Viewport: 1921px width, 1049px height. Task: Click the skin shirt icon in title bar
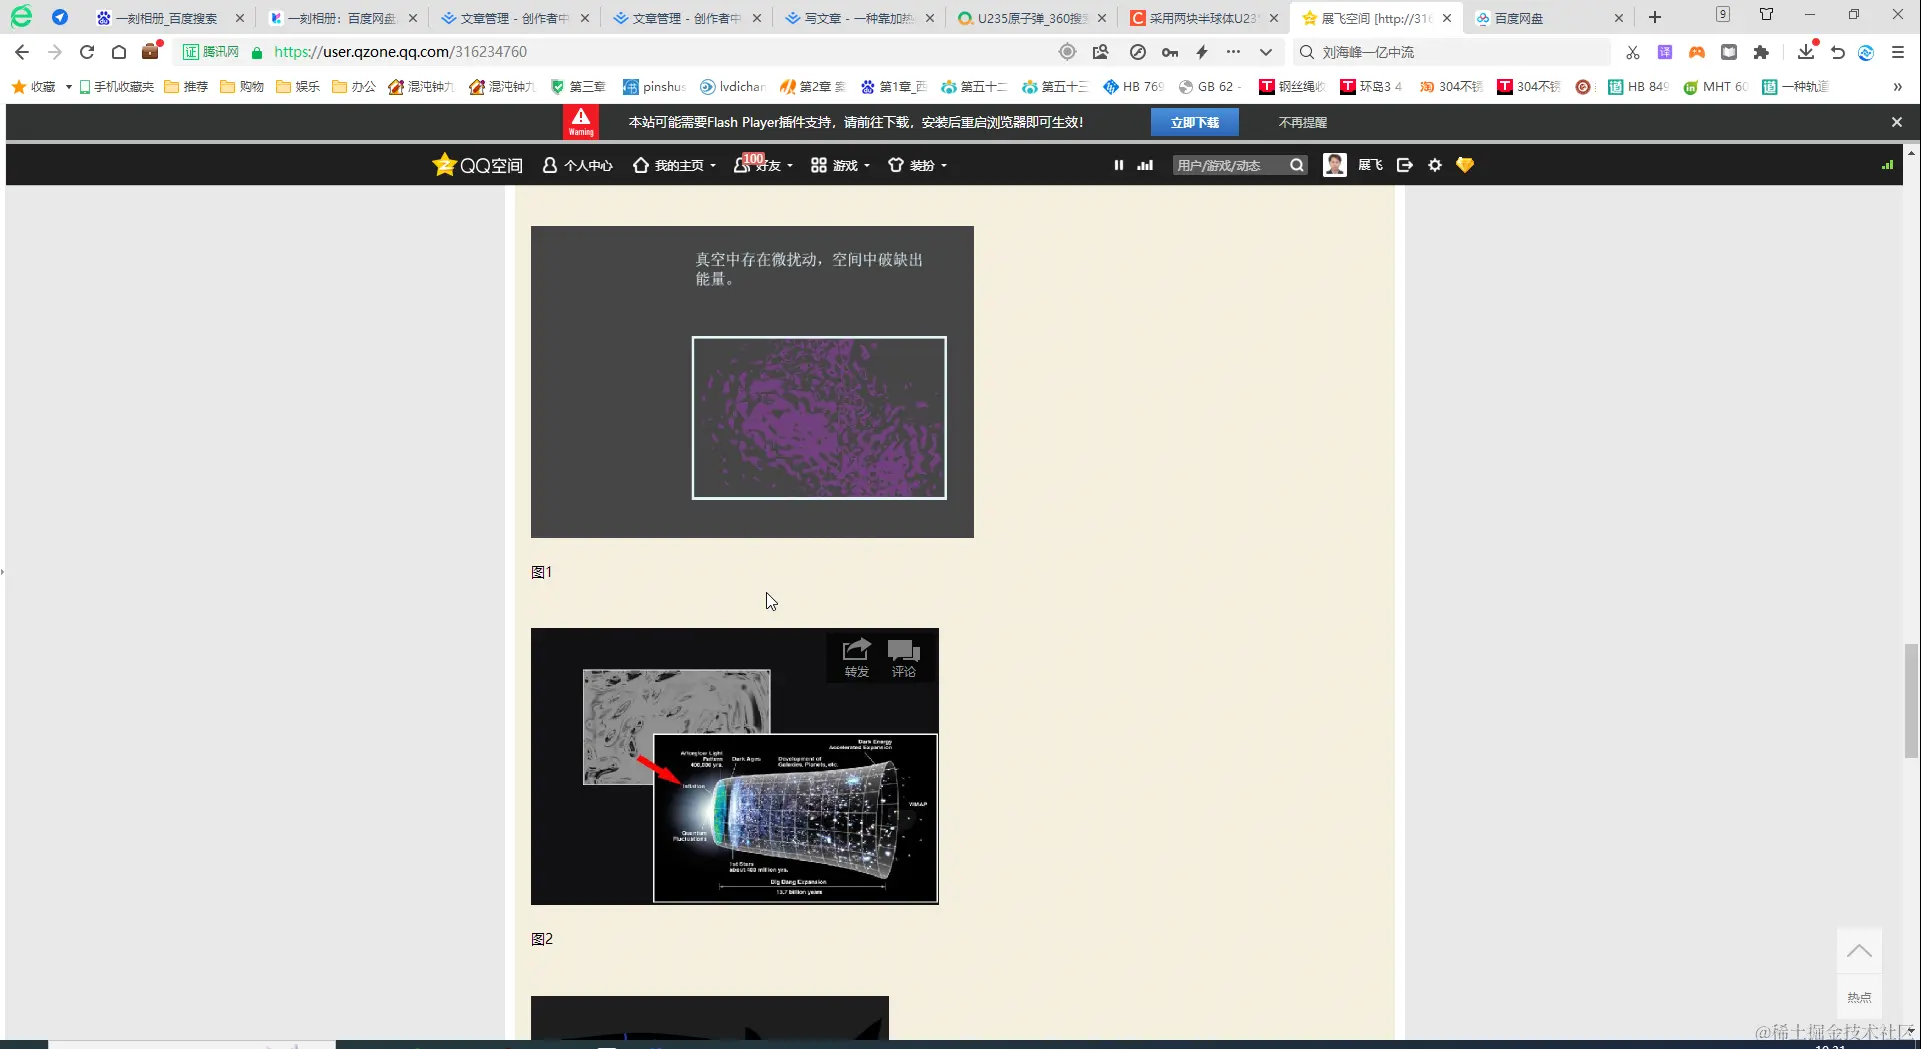pos(1767,14)
